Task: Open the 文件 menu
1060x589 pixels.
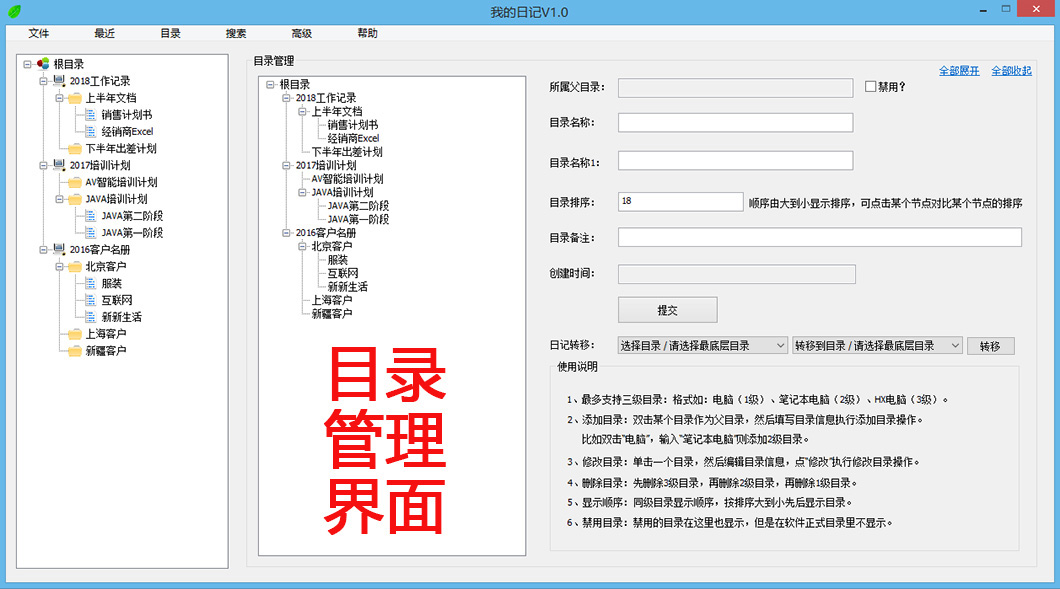Action: pos(39,33)
